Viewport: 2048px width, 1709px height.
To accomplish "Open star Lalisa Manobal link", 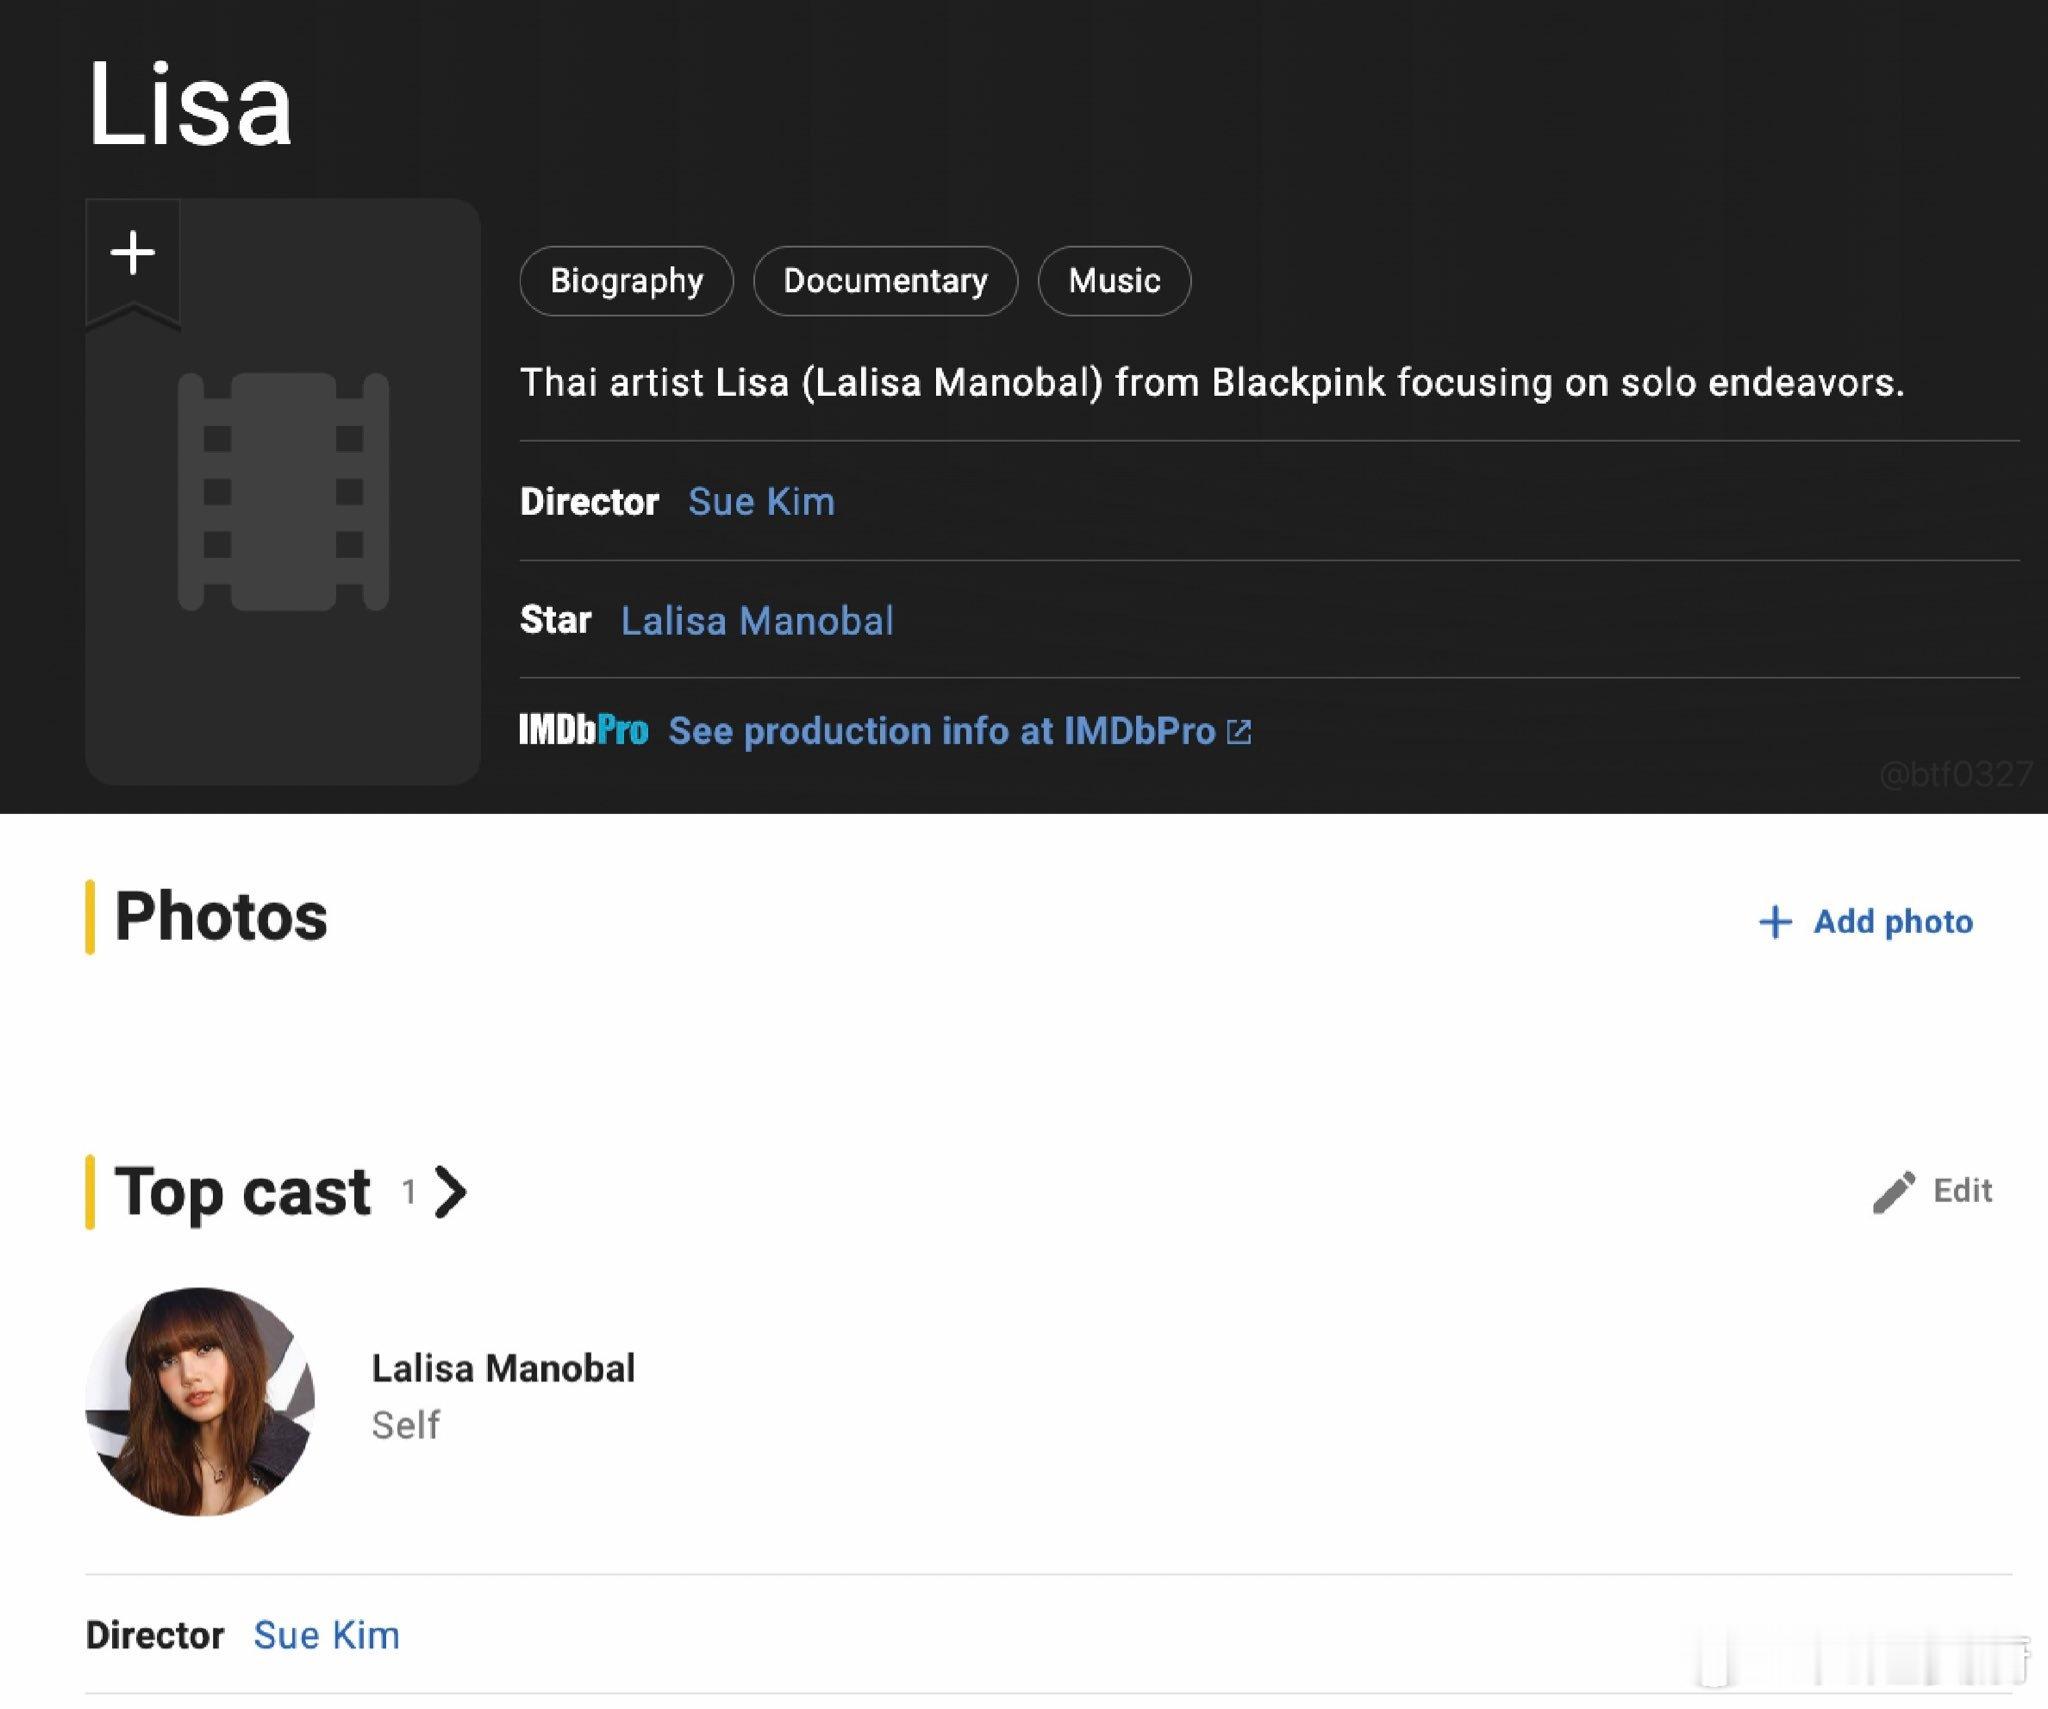I will 757,621.
